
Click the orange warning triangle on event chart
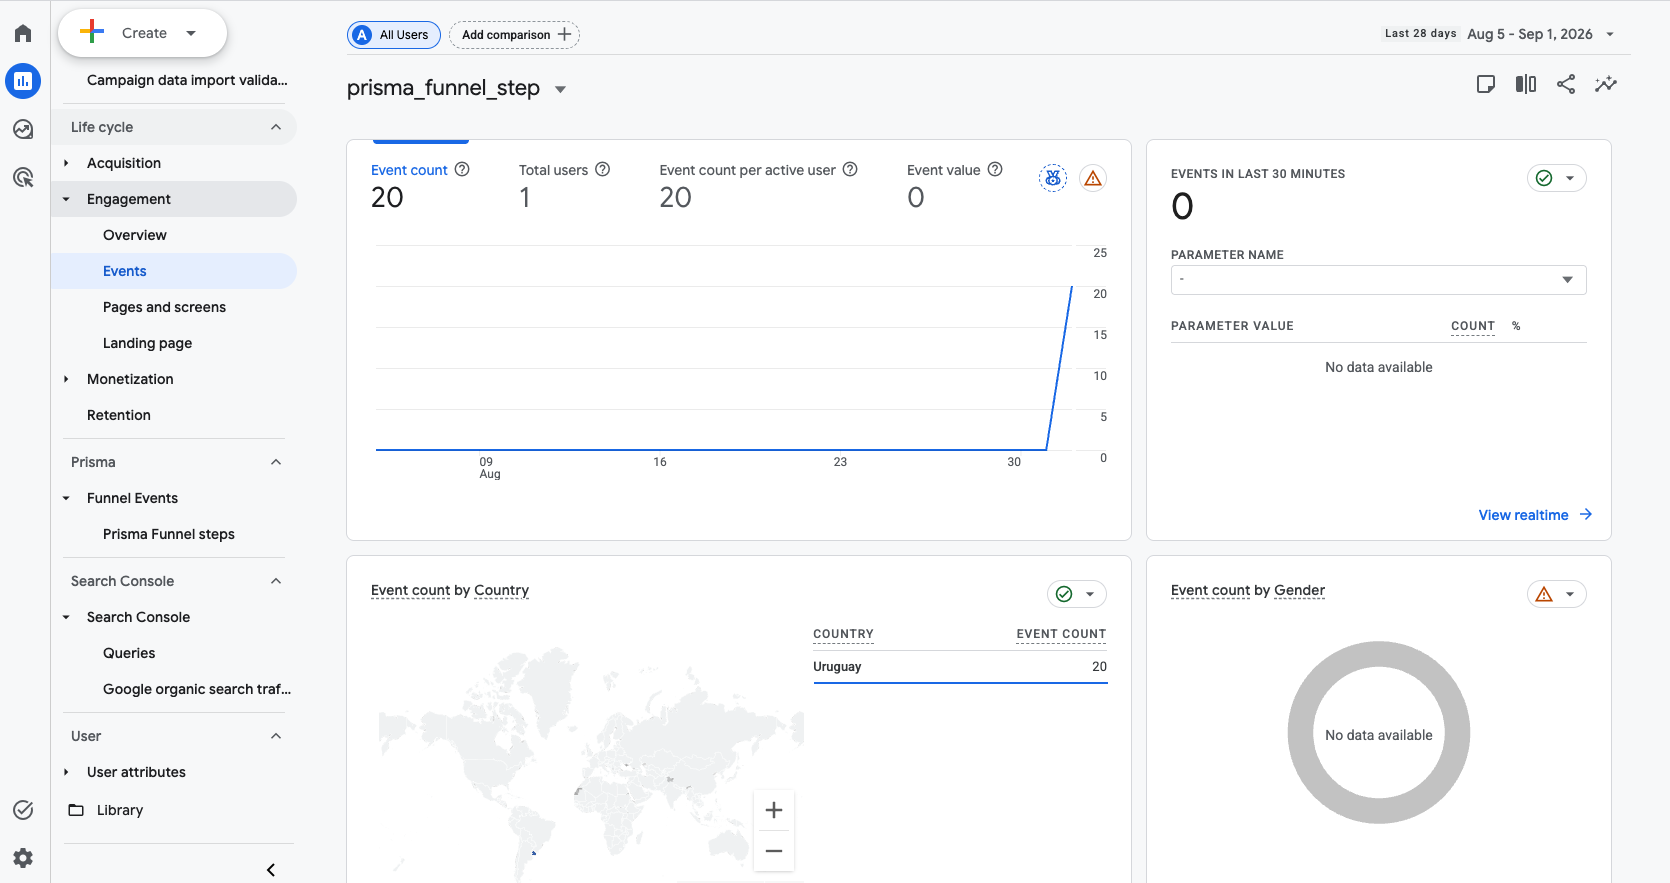(1093, 178)
